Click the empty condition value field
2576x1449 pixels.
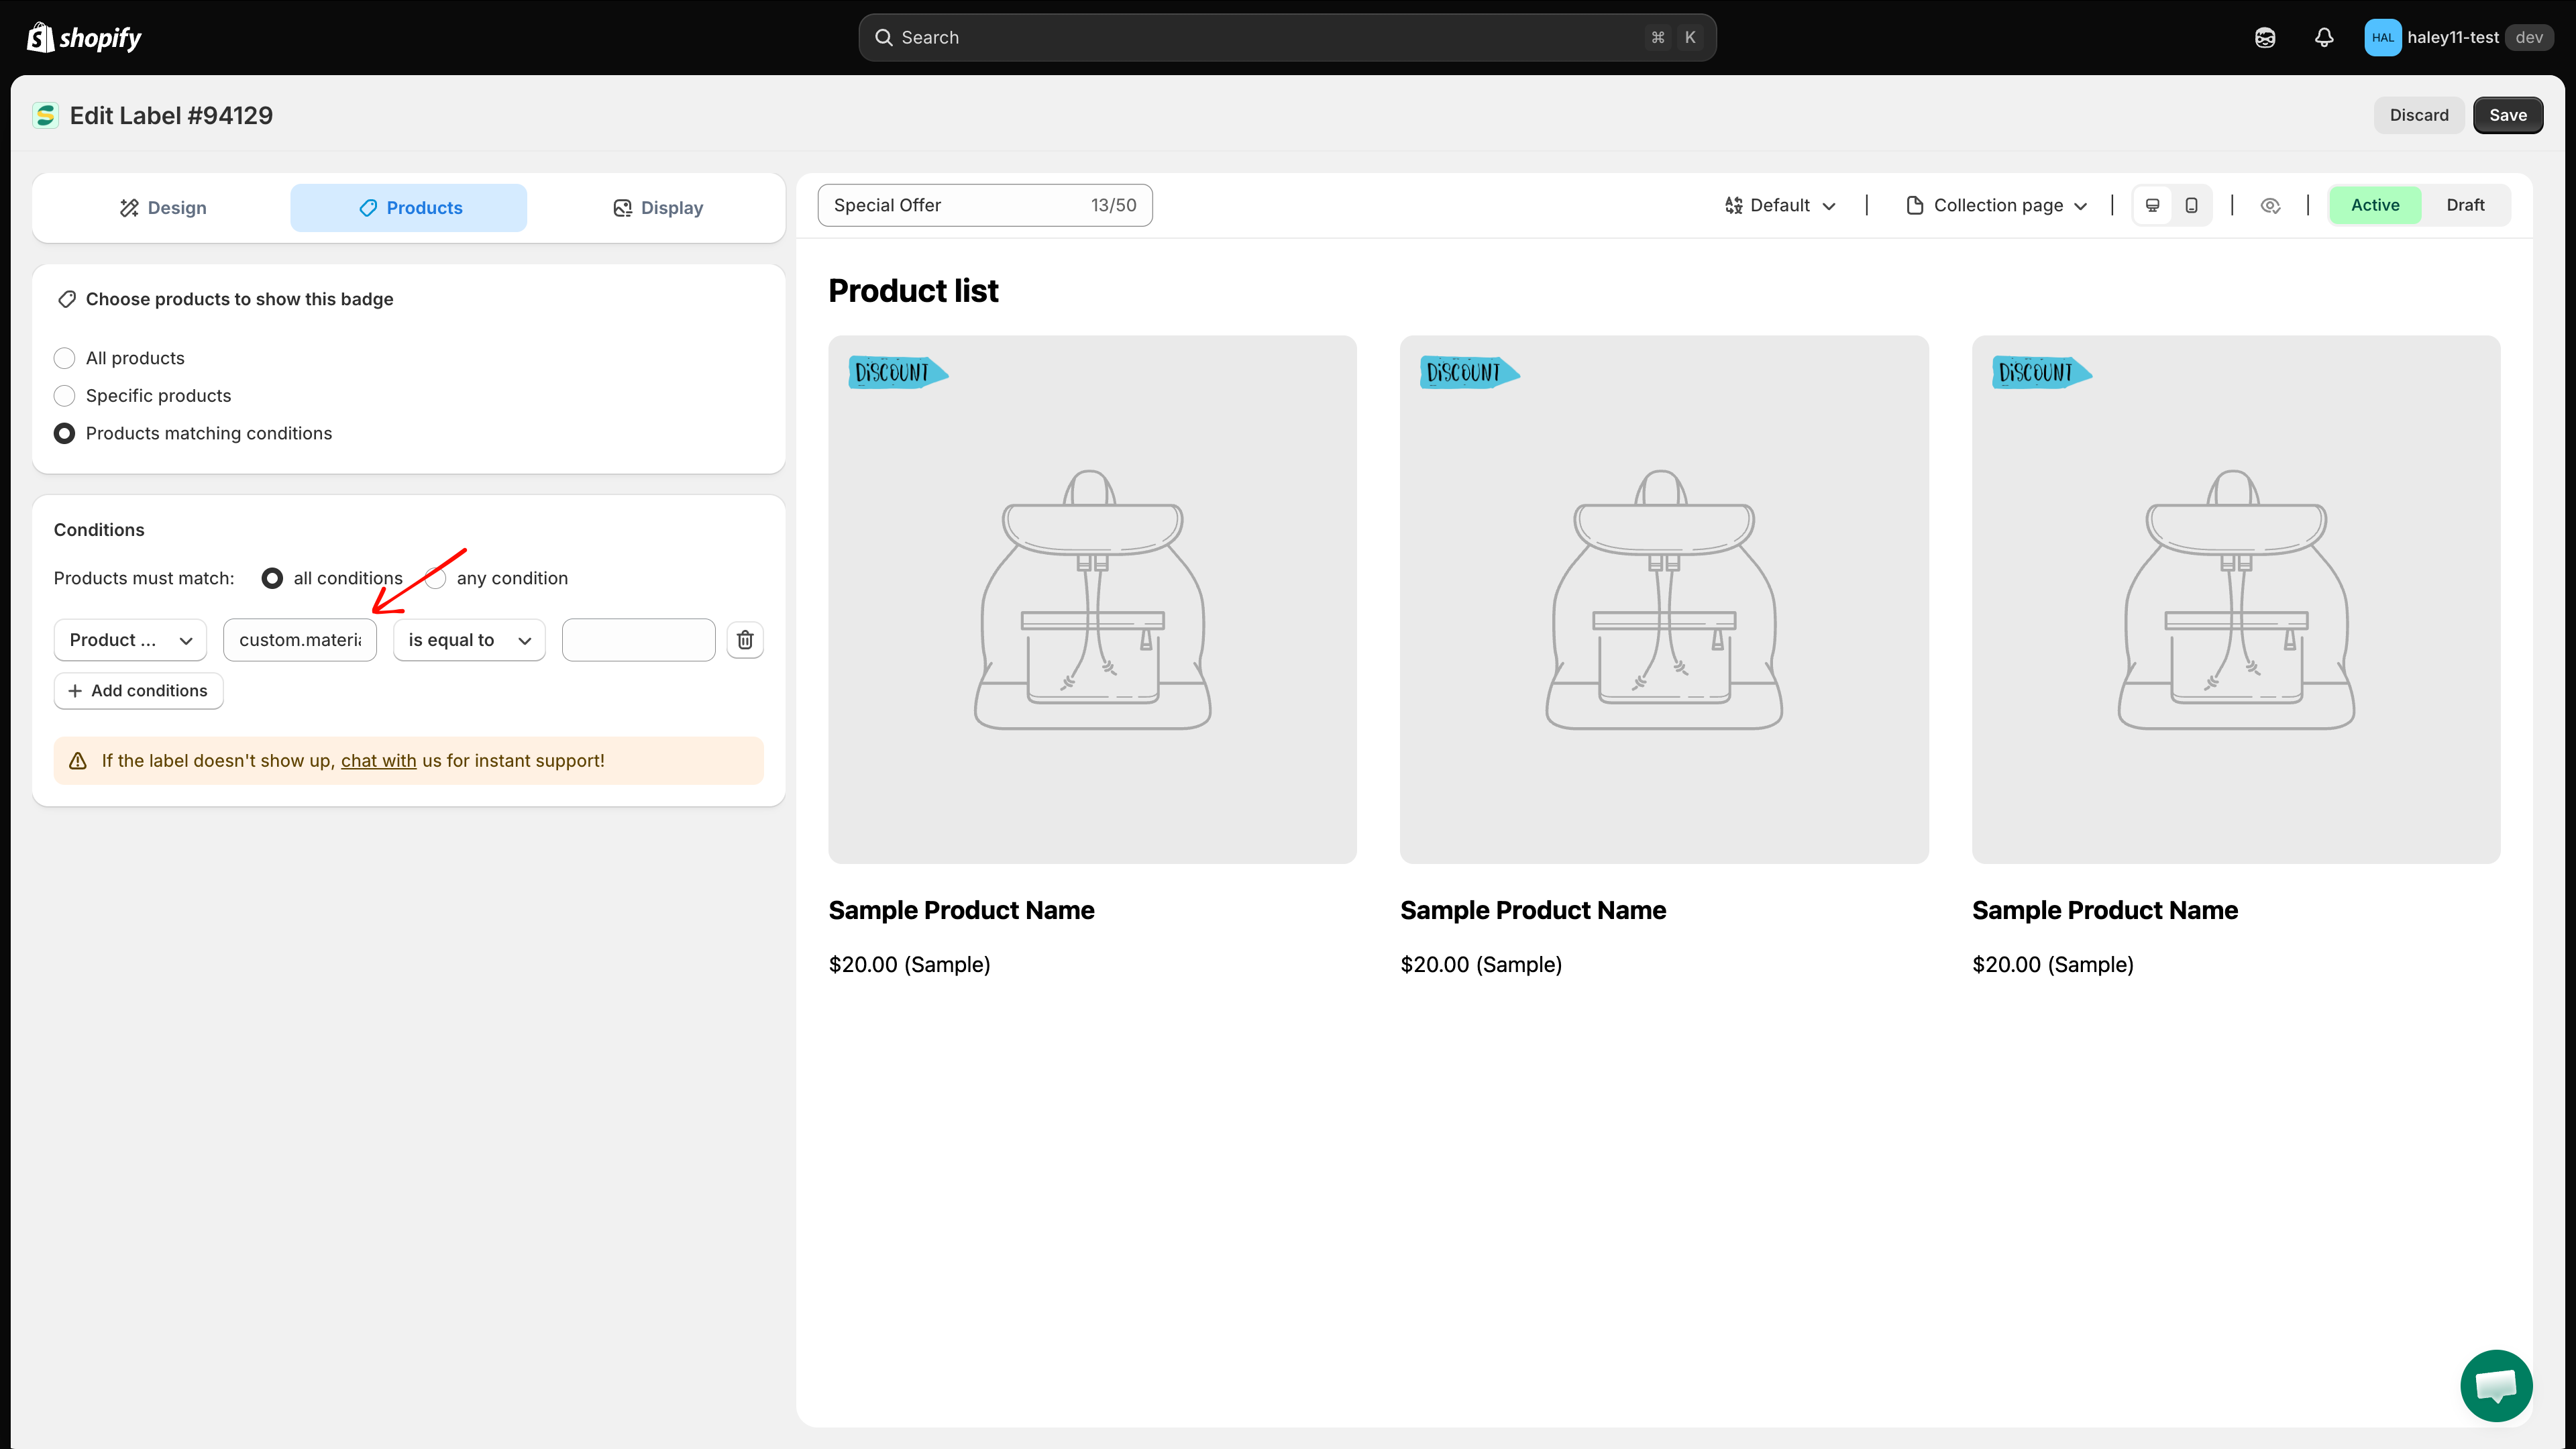point(638,640)
